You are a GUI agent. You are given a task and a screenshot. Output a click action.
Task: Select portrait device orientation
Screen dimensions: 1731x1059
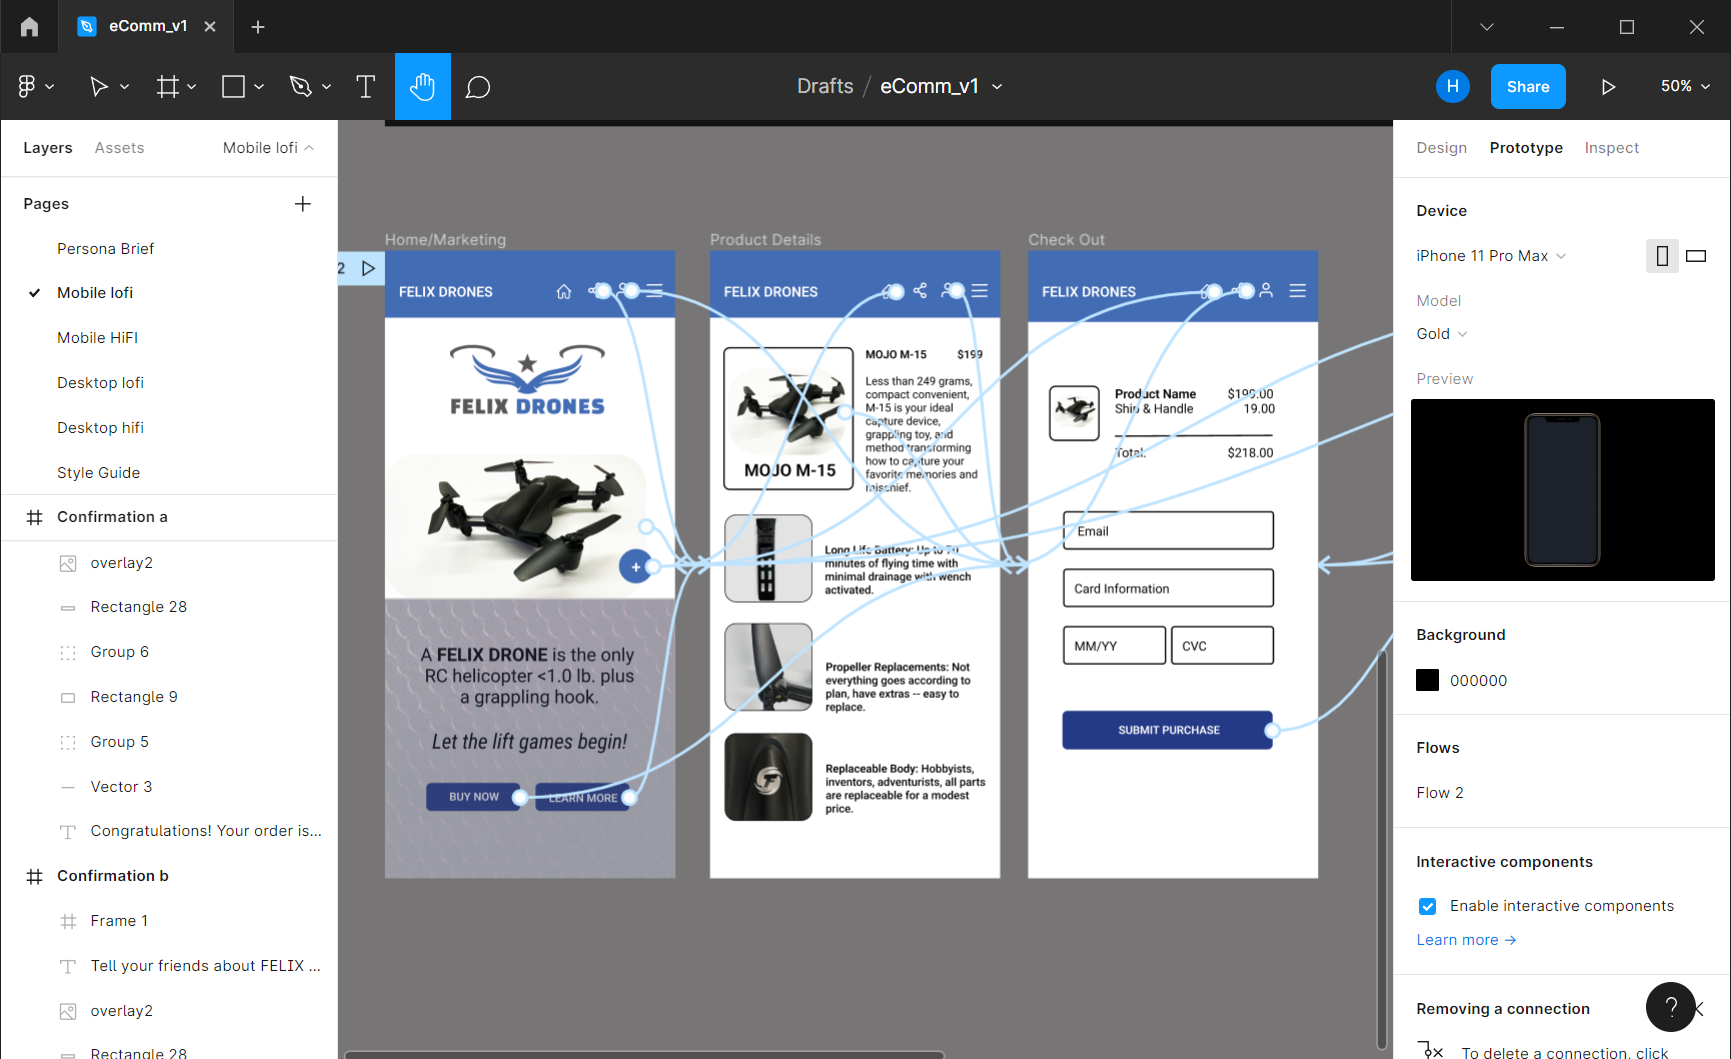(1662, 256)
